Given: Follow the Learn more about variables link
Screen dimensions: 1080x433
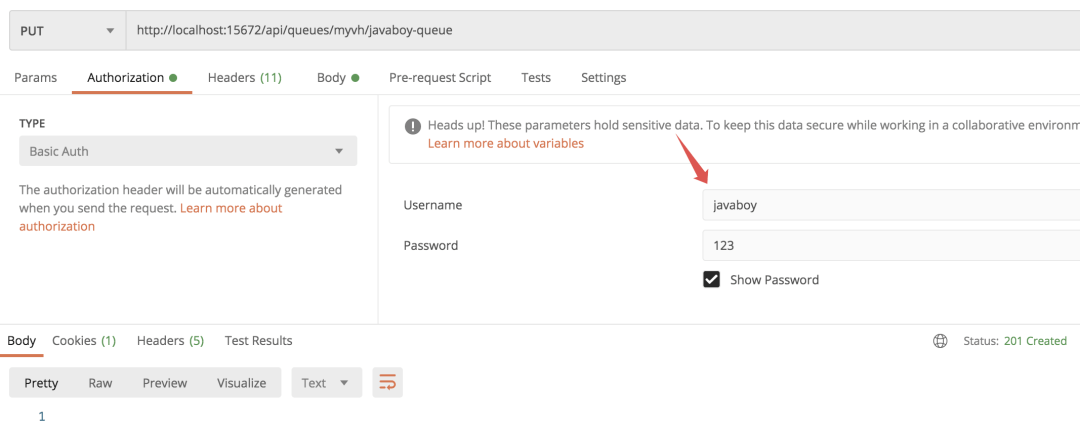Looking at the screenshot, I should tap(506, 143).
